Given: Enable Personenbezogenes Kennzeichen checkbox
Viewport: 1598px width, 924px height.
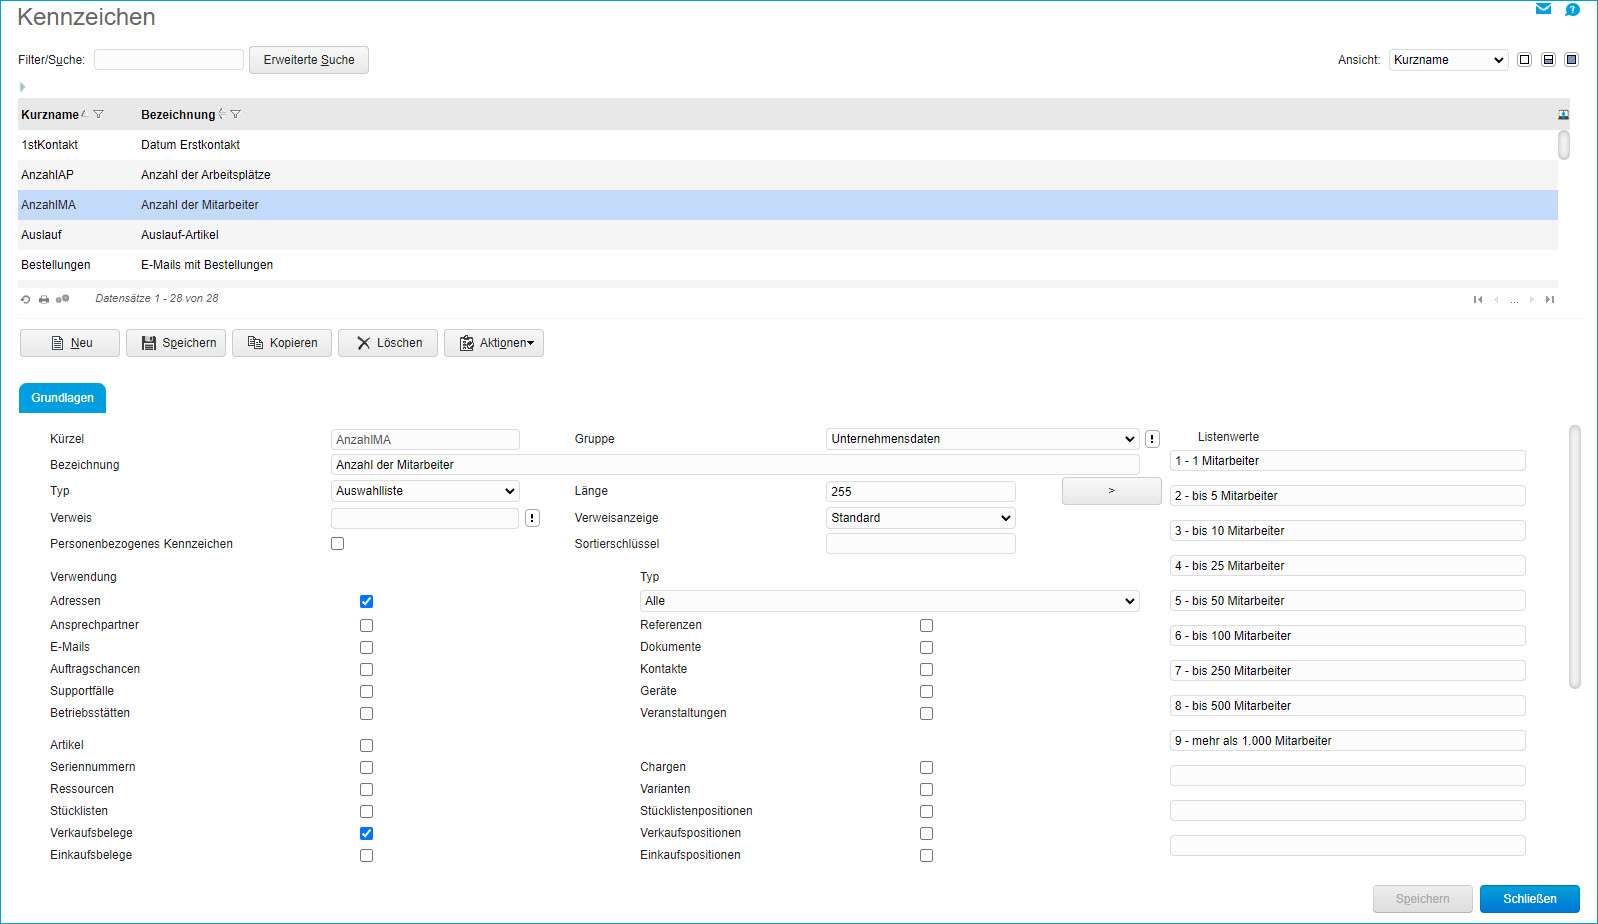Looking at the screenshot, I should click(x=337, y=544).
